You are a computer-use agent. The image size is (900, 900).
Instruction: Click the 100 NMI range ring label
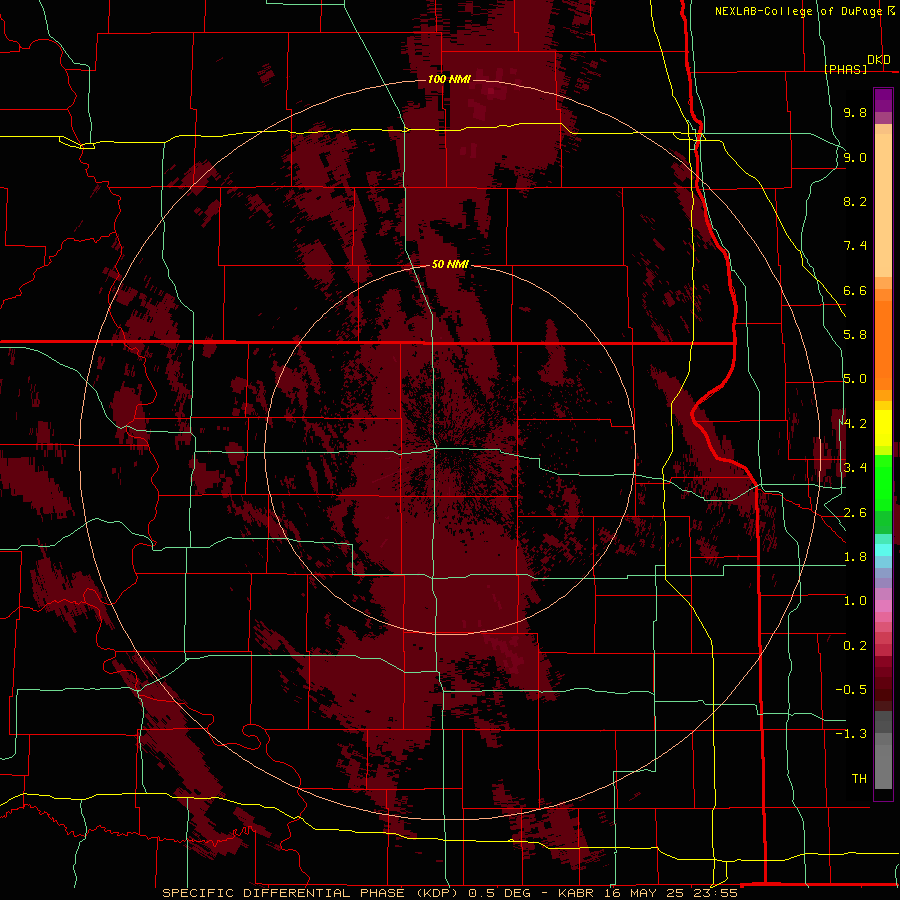click(x=449, y=79)
